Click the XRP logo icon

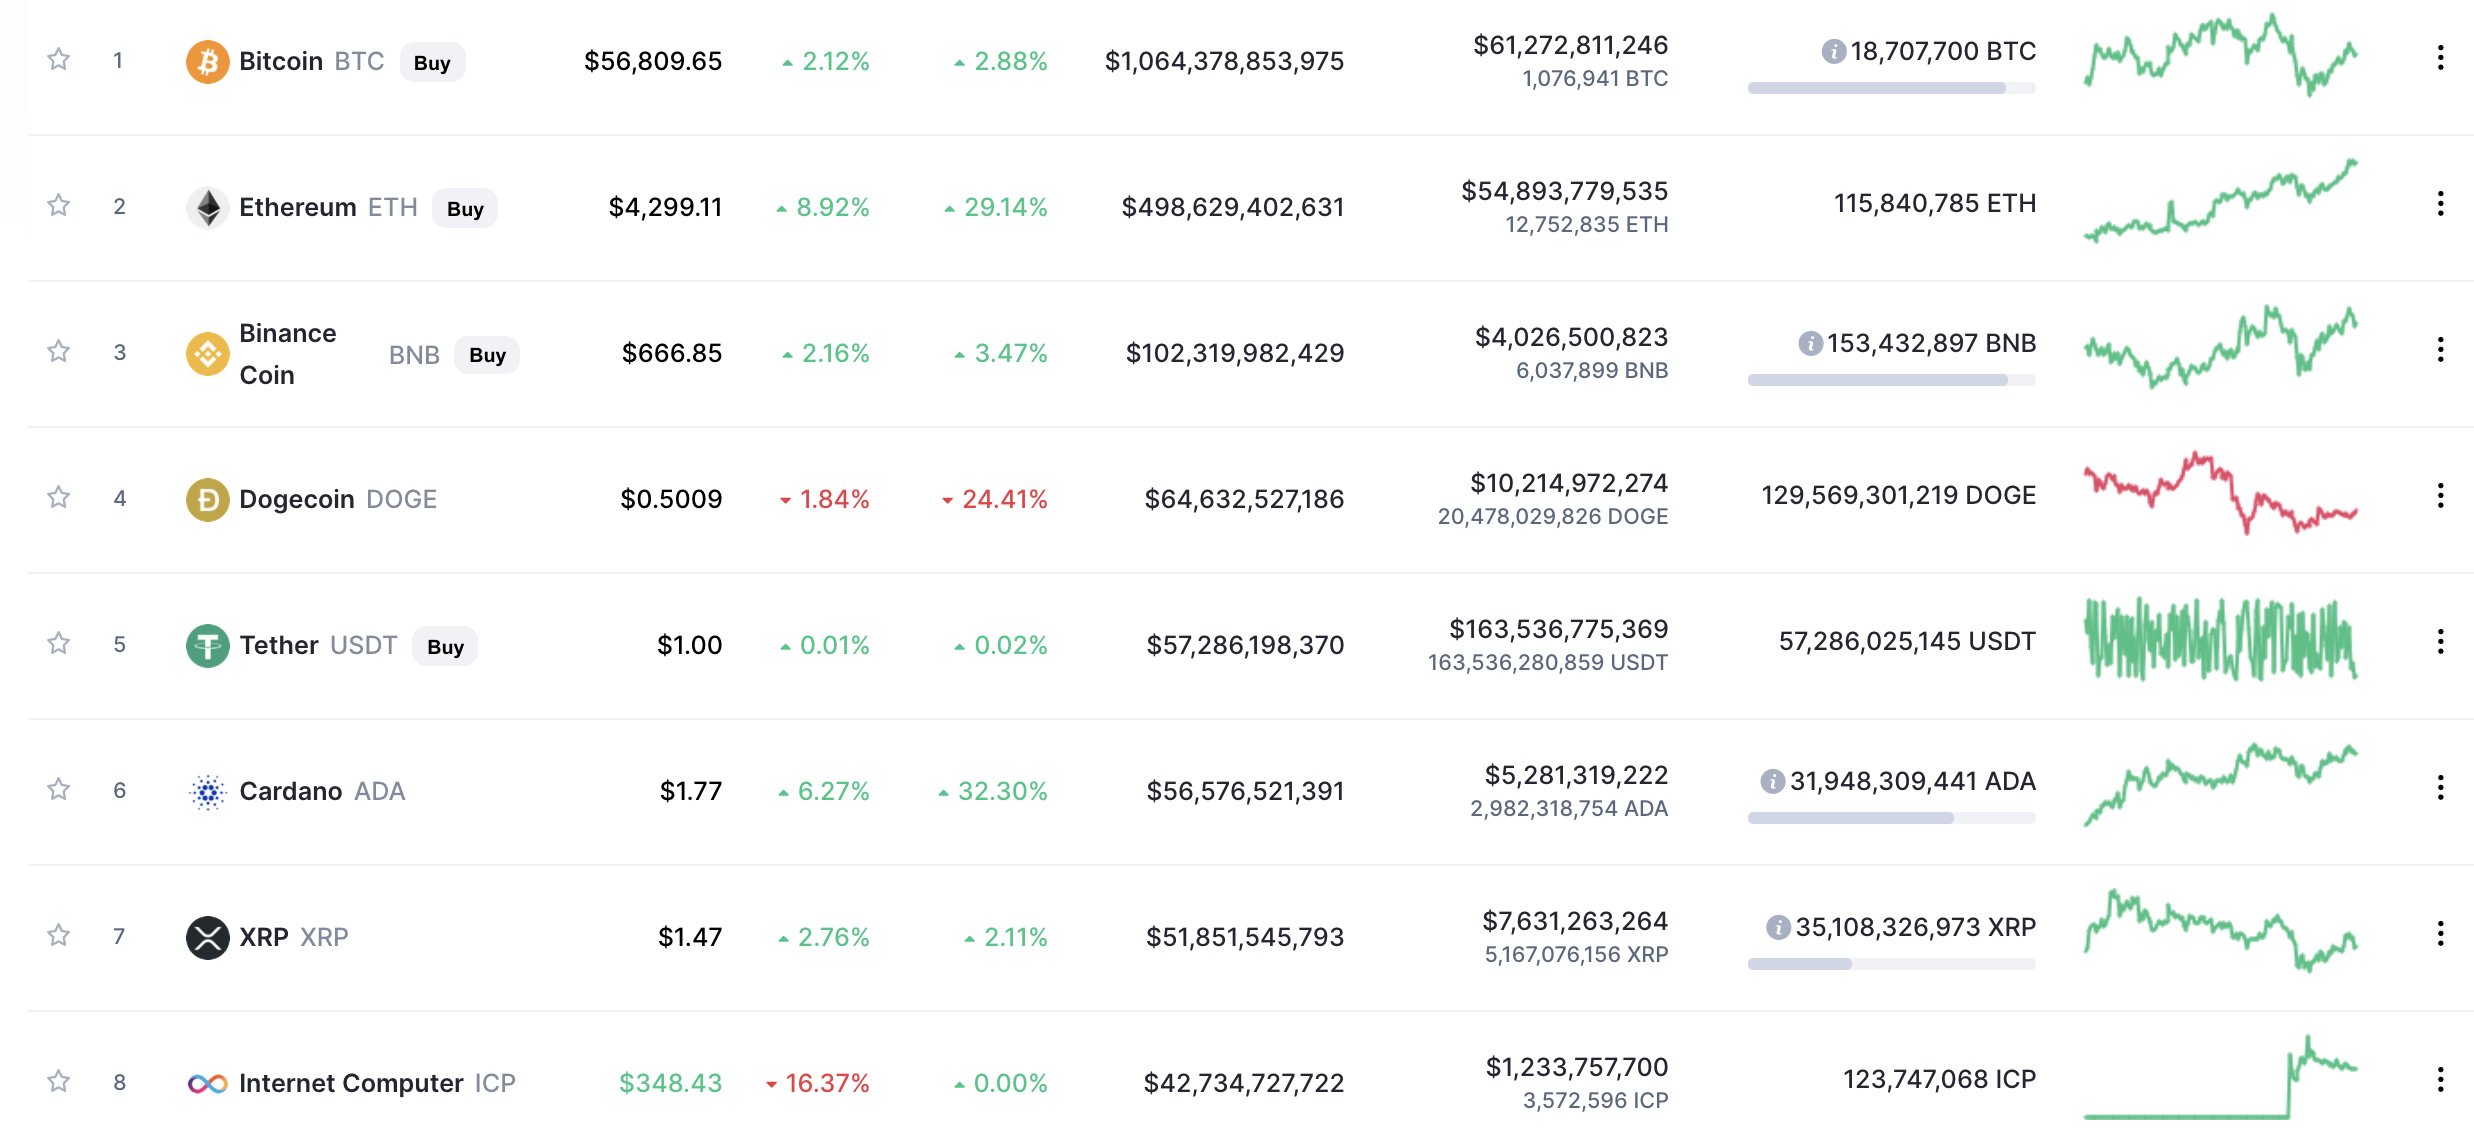(207, 937)
